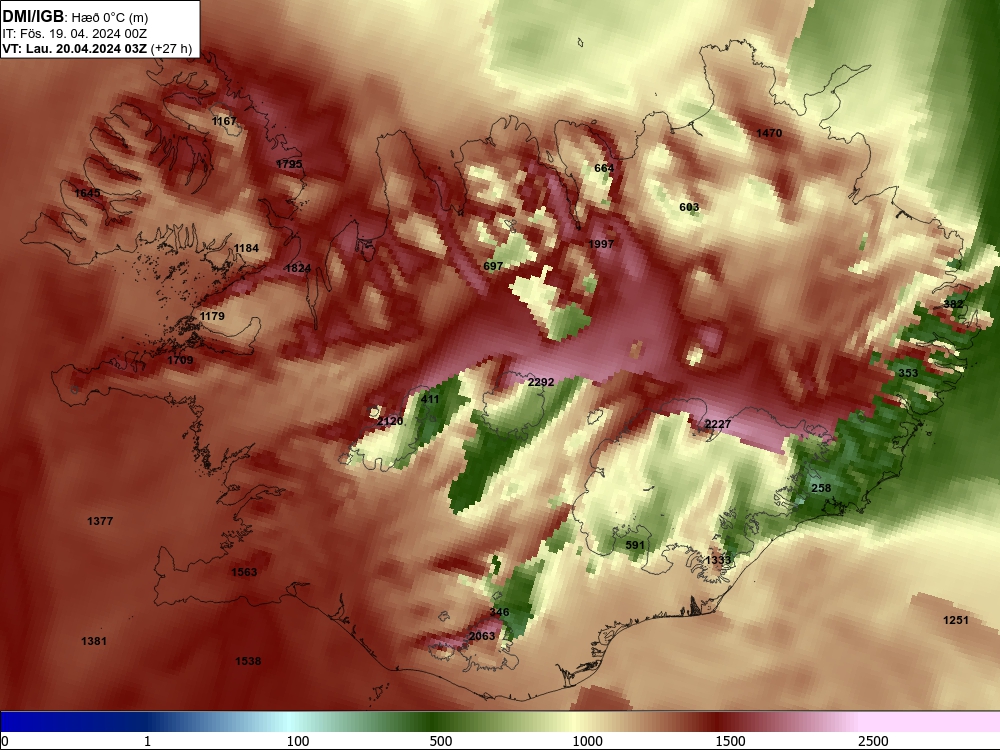This screenshot has height=750, width=1000.
Task: Select the 591 map label
Action: [x=635, y=545]
